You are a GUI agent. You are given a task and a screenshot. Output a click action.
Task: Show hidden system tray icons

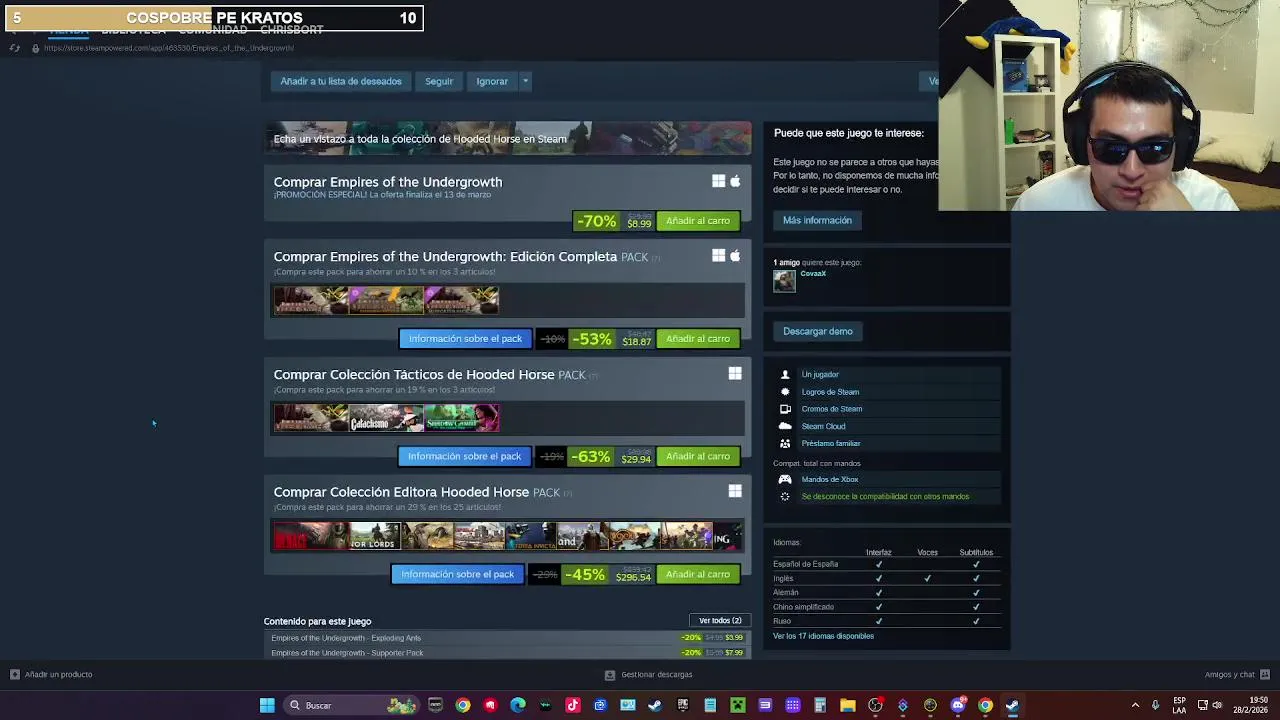tap(1135, 705)
